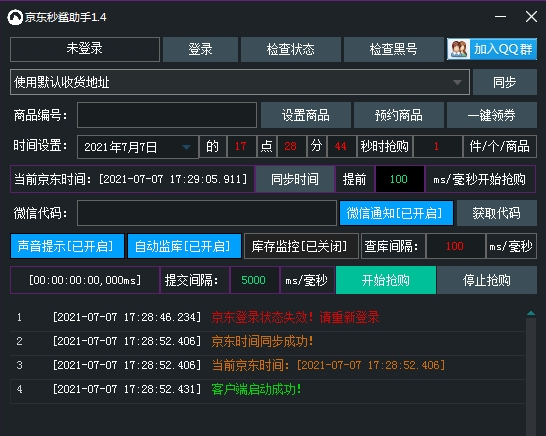Click the minute field showing 28

[291, 146]
